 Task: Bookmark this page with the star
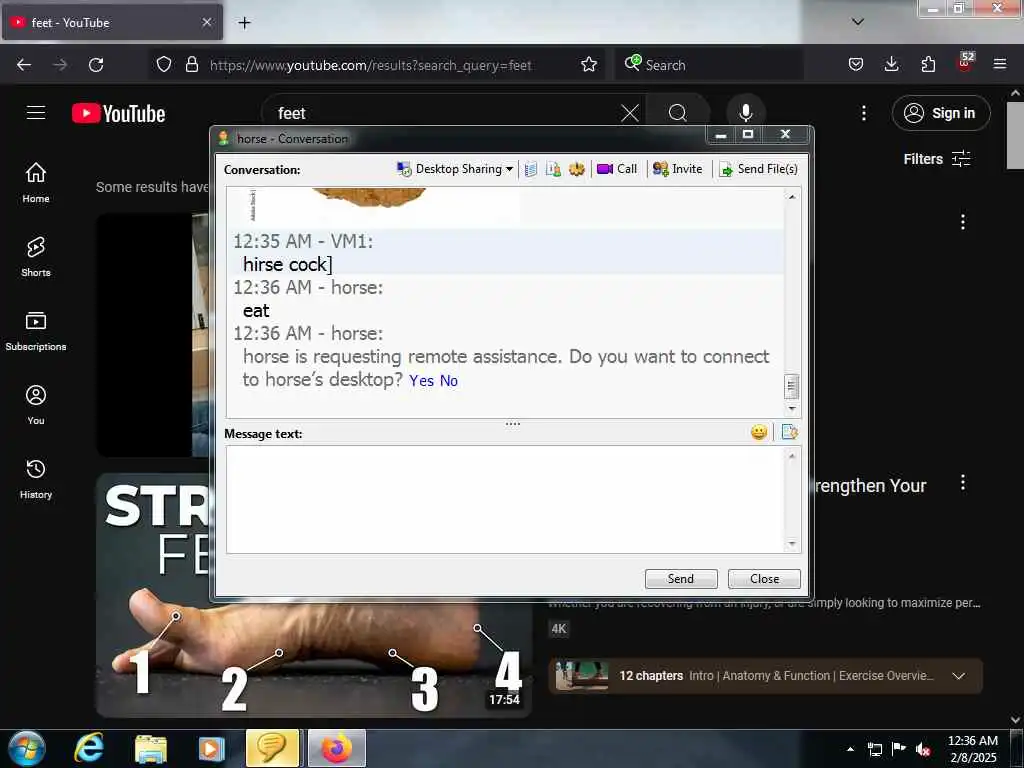pyautogui.click(x=589, y=65)
